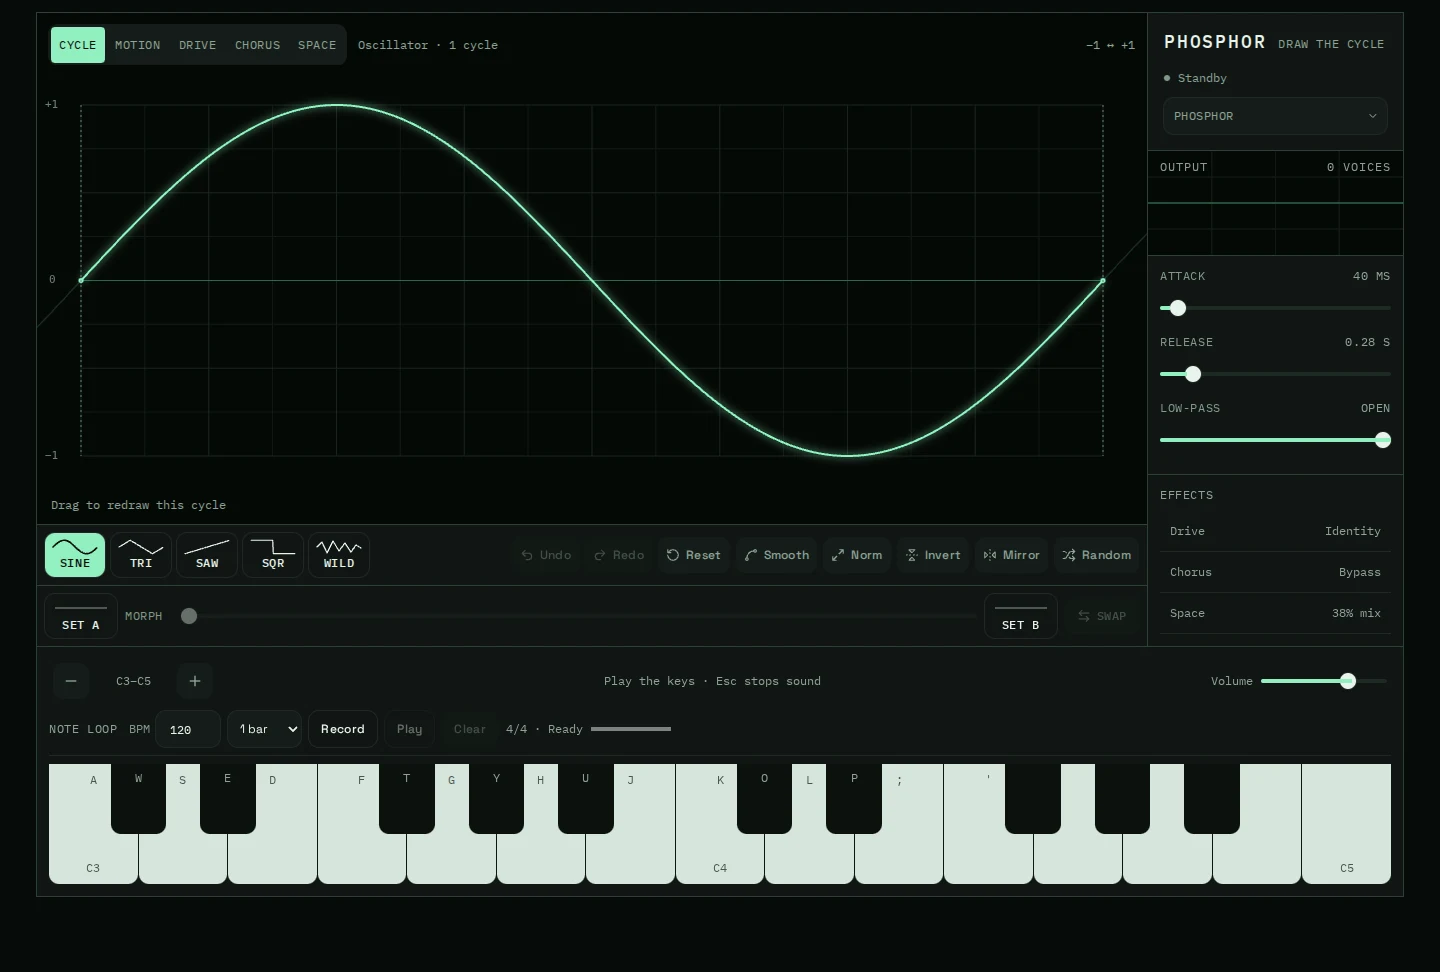The width and height of the screenshot is (1440, 972).
Task: Store waveform in SET B slot
Action: (x=1021, y=616)
